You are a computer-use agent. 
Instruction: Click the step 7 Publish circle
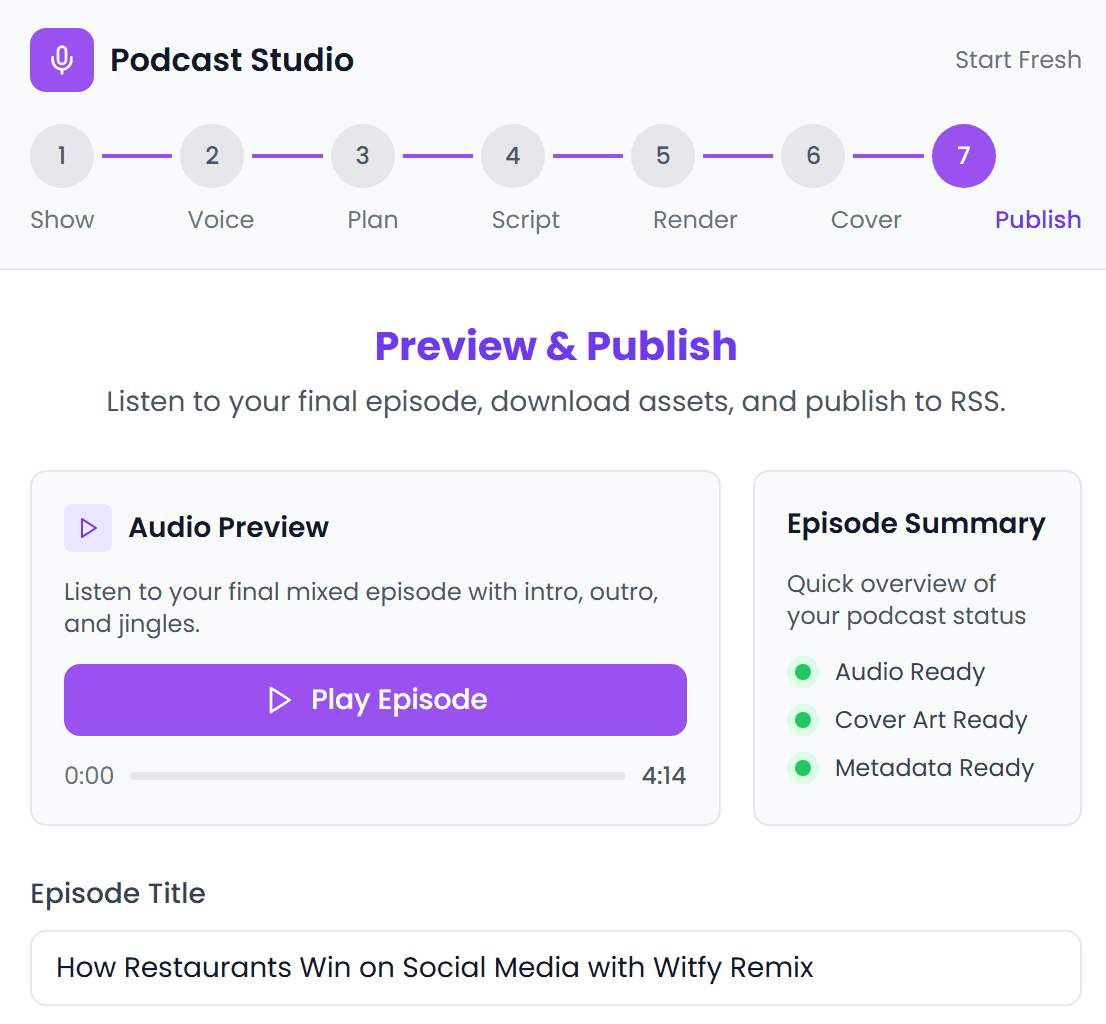click(963, 156)
